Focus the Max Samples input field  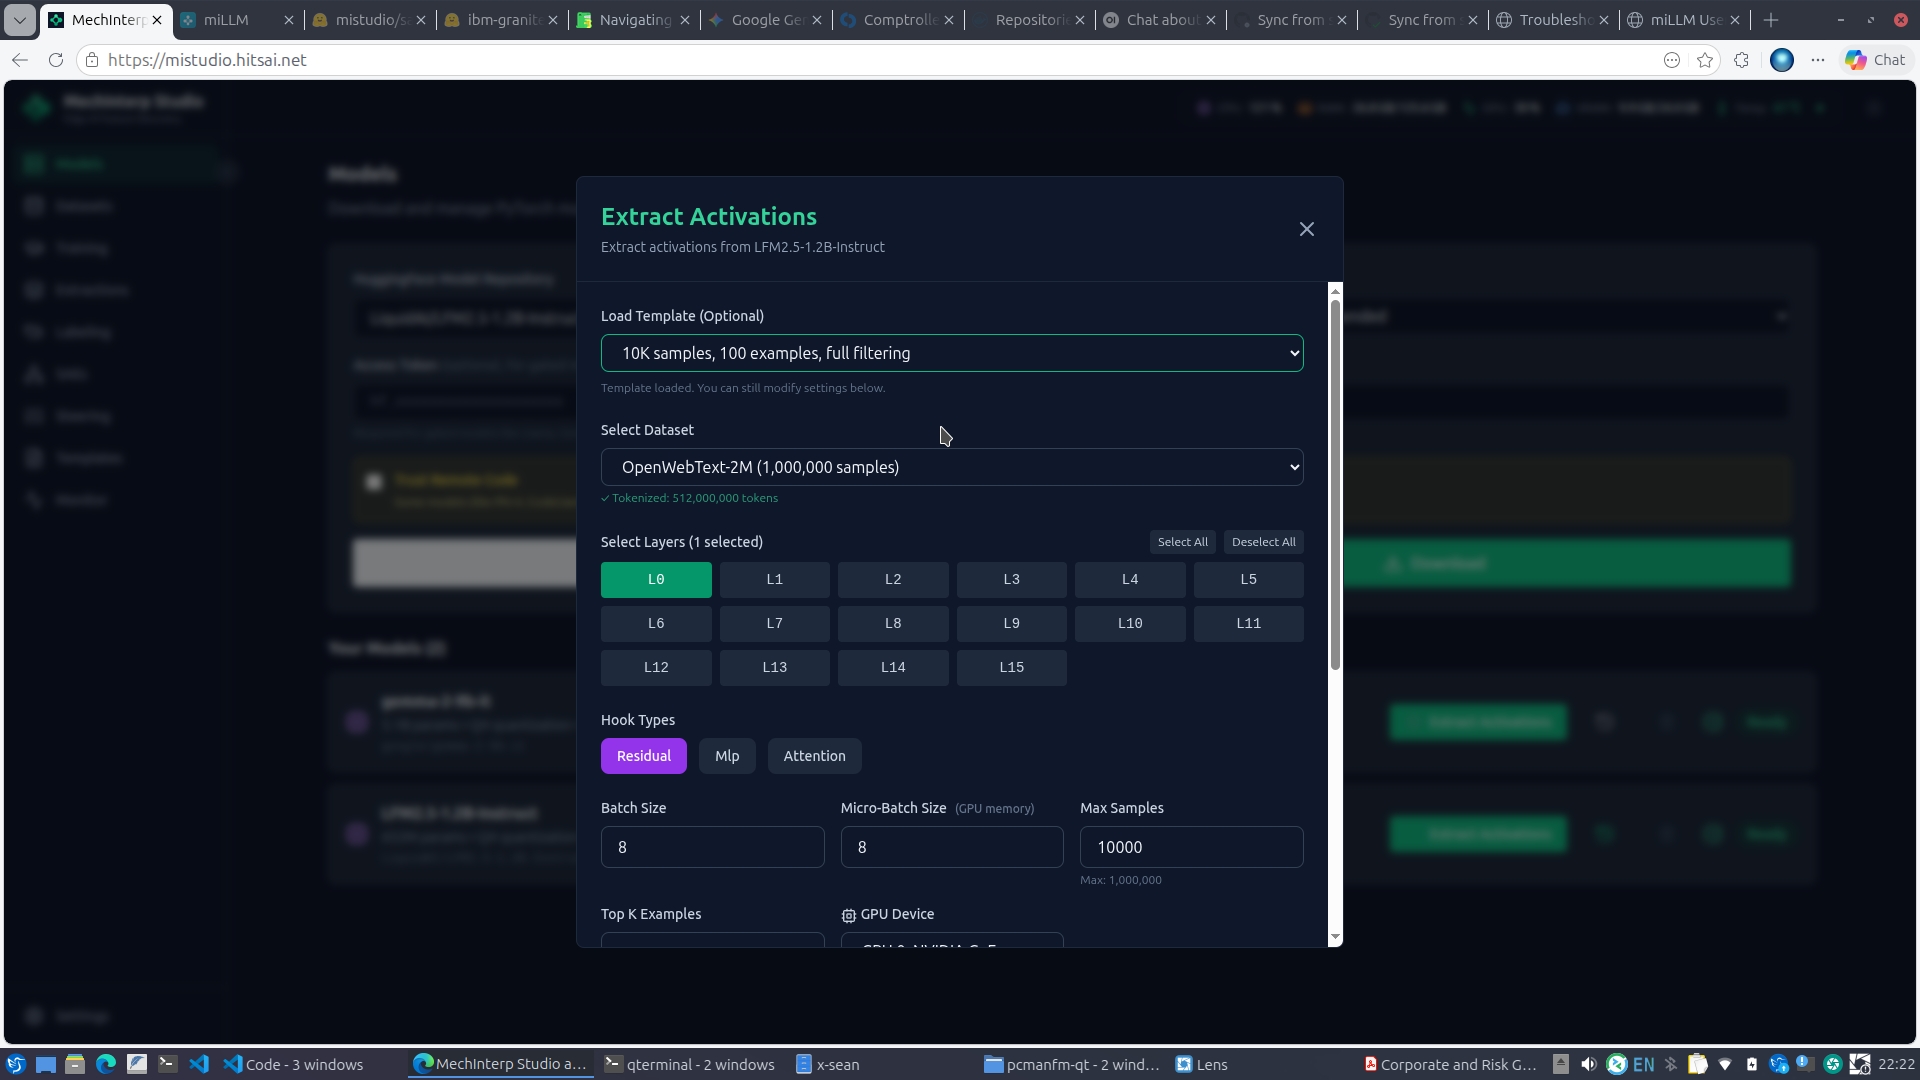pyautogui.click(x=1191, y=847)
